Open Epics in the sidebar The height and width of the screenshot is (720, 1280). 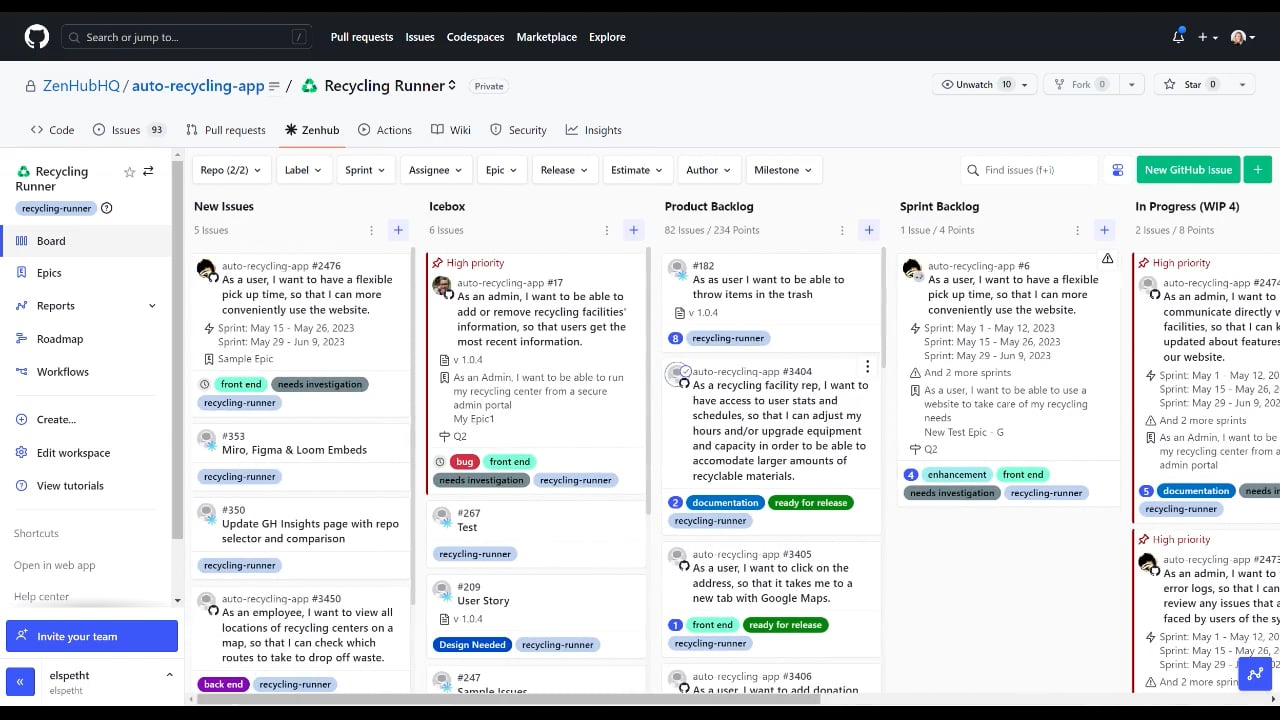(49, 273)
